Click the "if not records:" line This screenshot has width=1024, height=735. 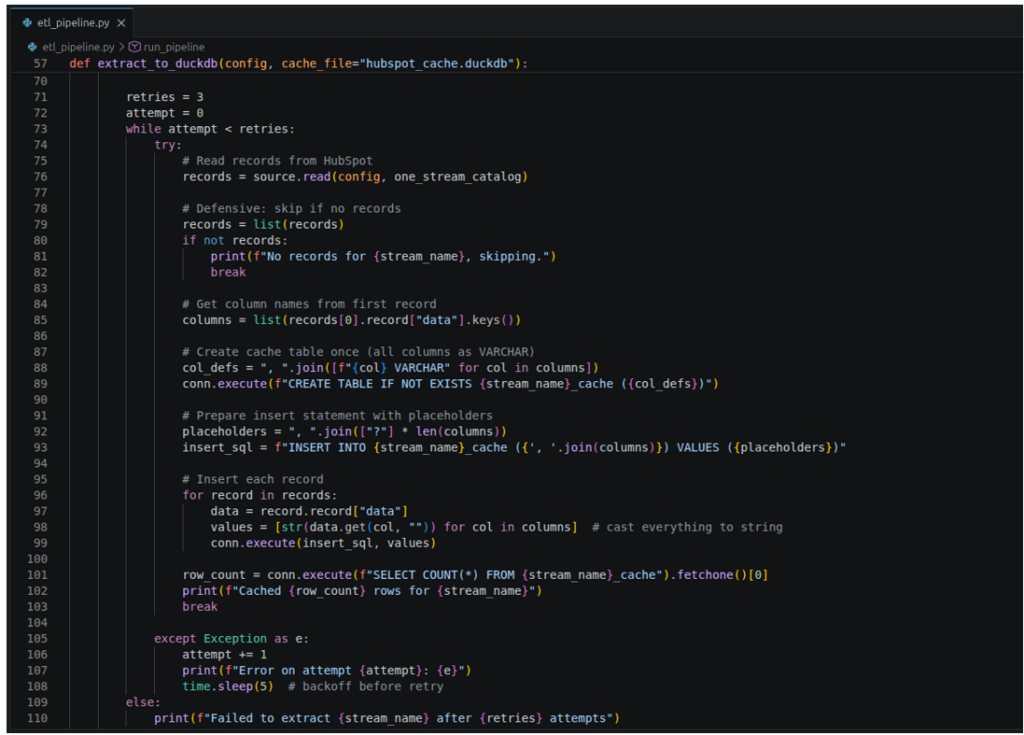point(235,240)
